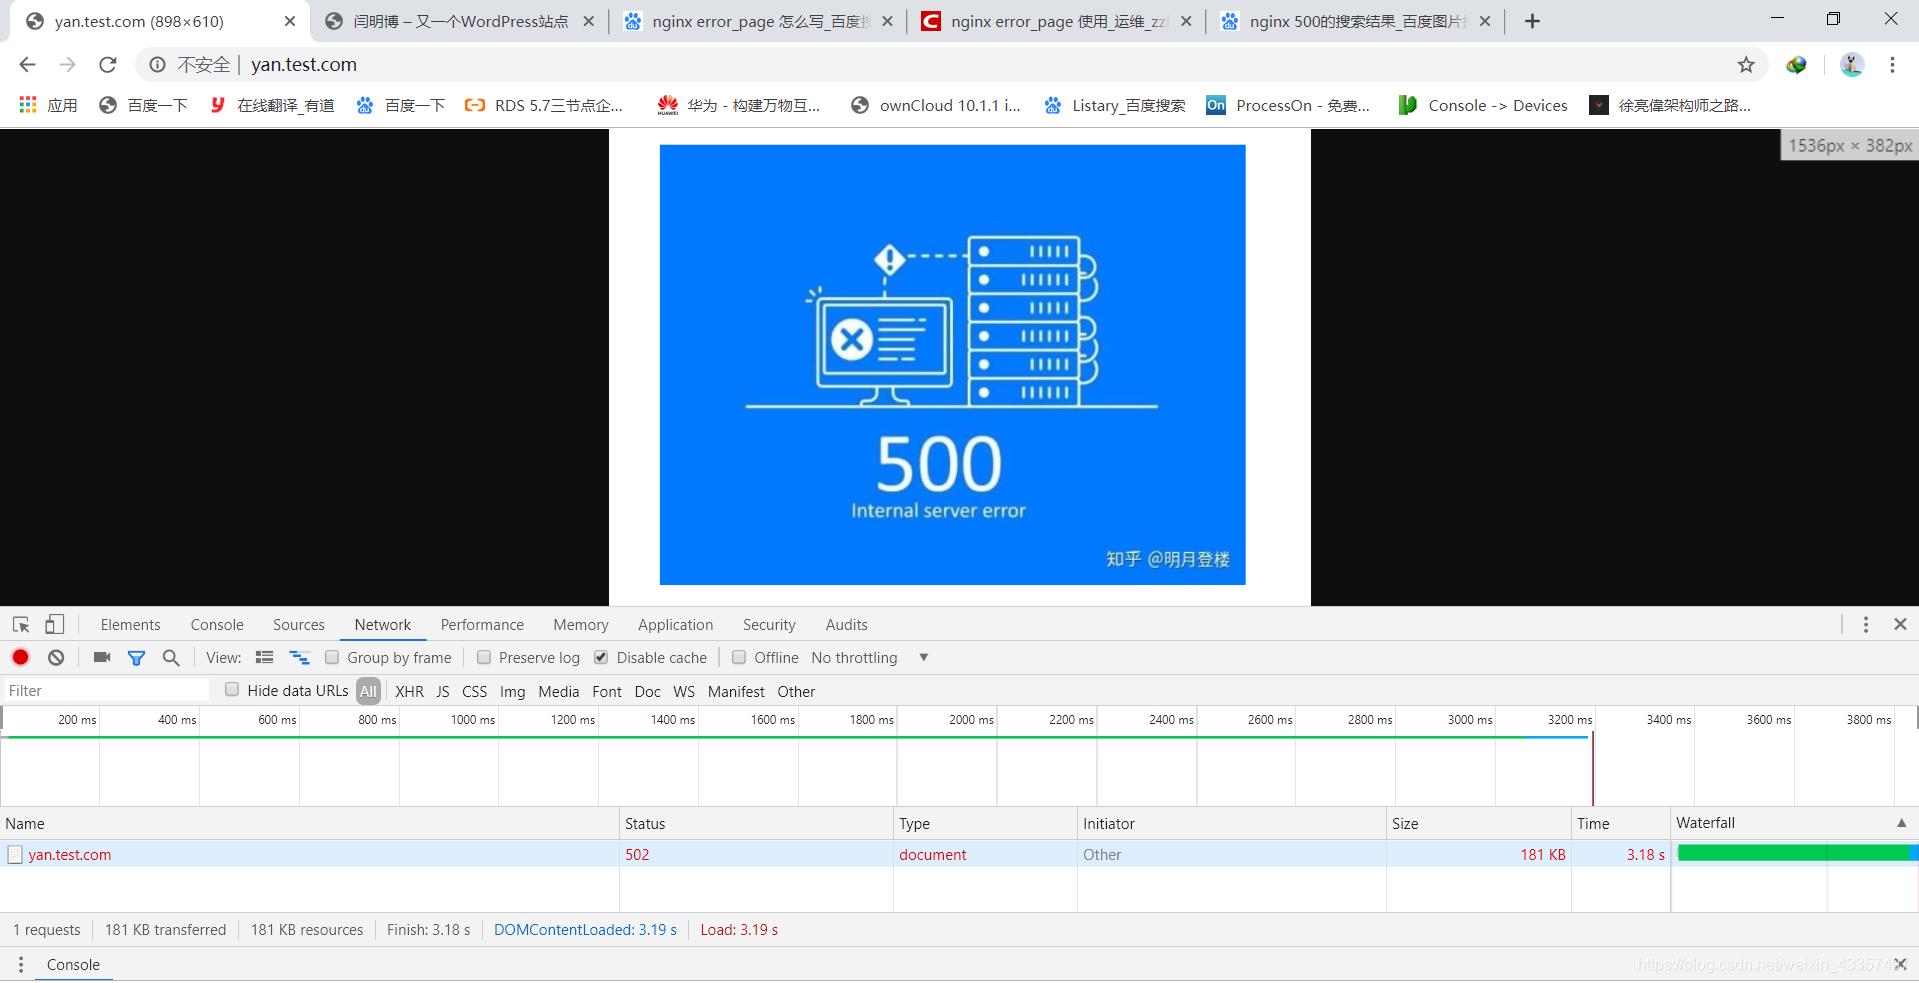This screenshot has width=1919, height=983.
Task: Activate the inspect element picker
Action: [21, 624]
